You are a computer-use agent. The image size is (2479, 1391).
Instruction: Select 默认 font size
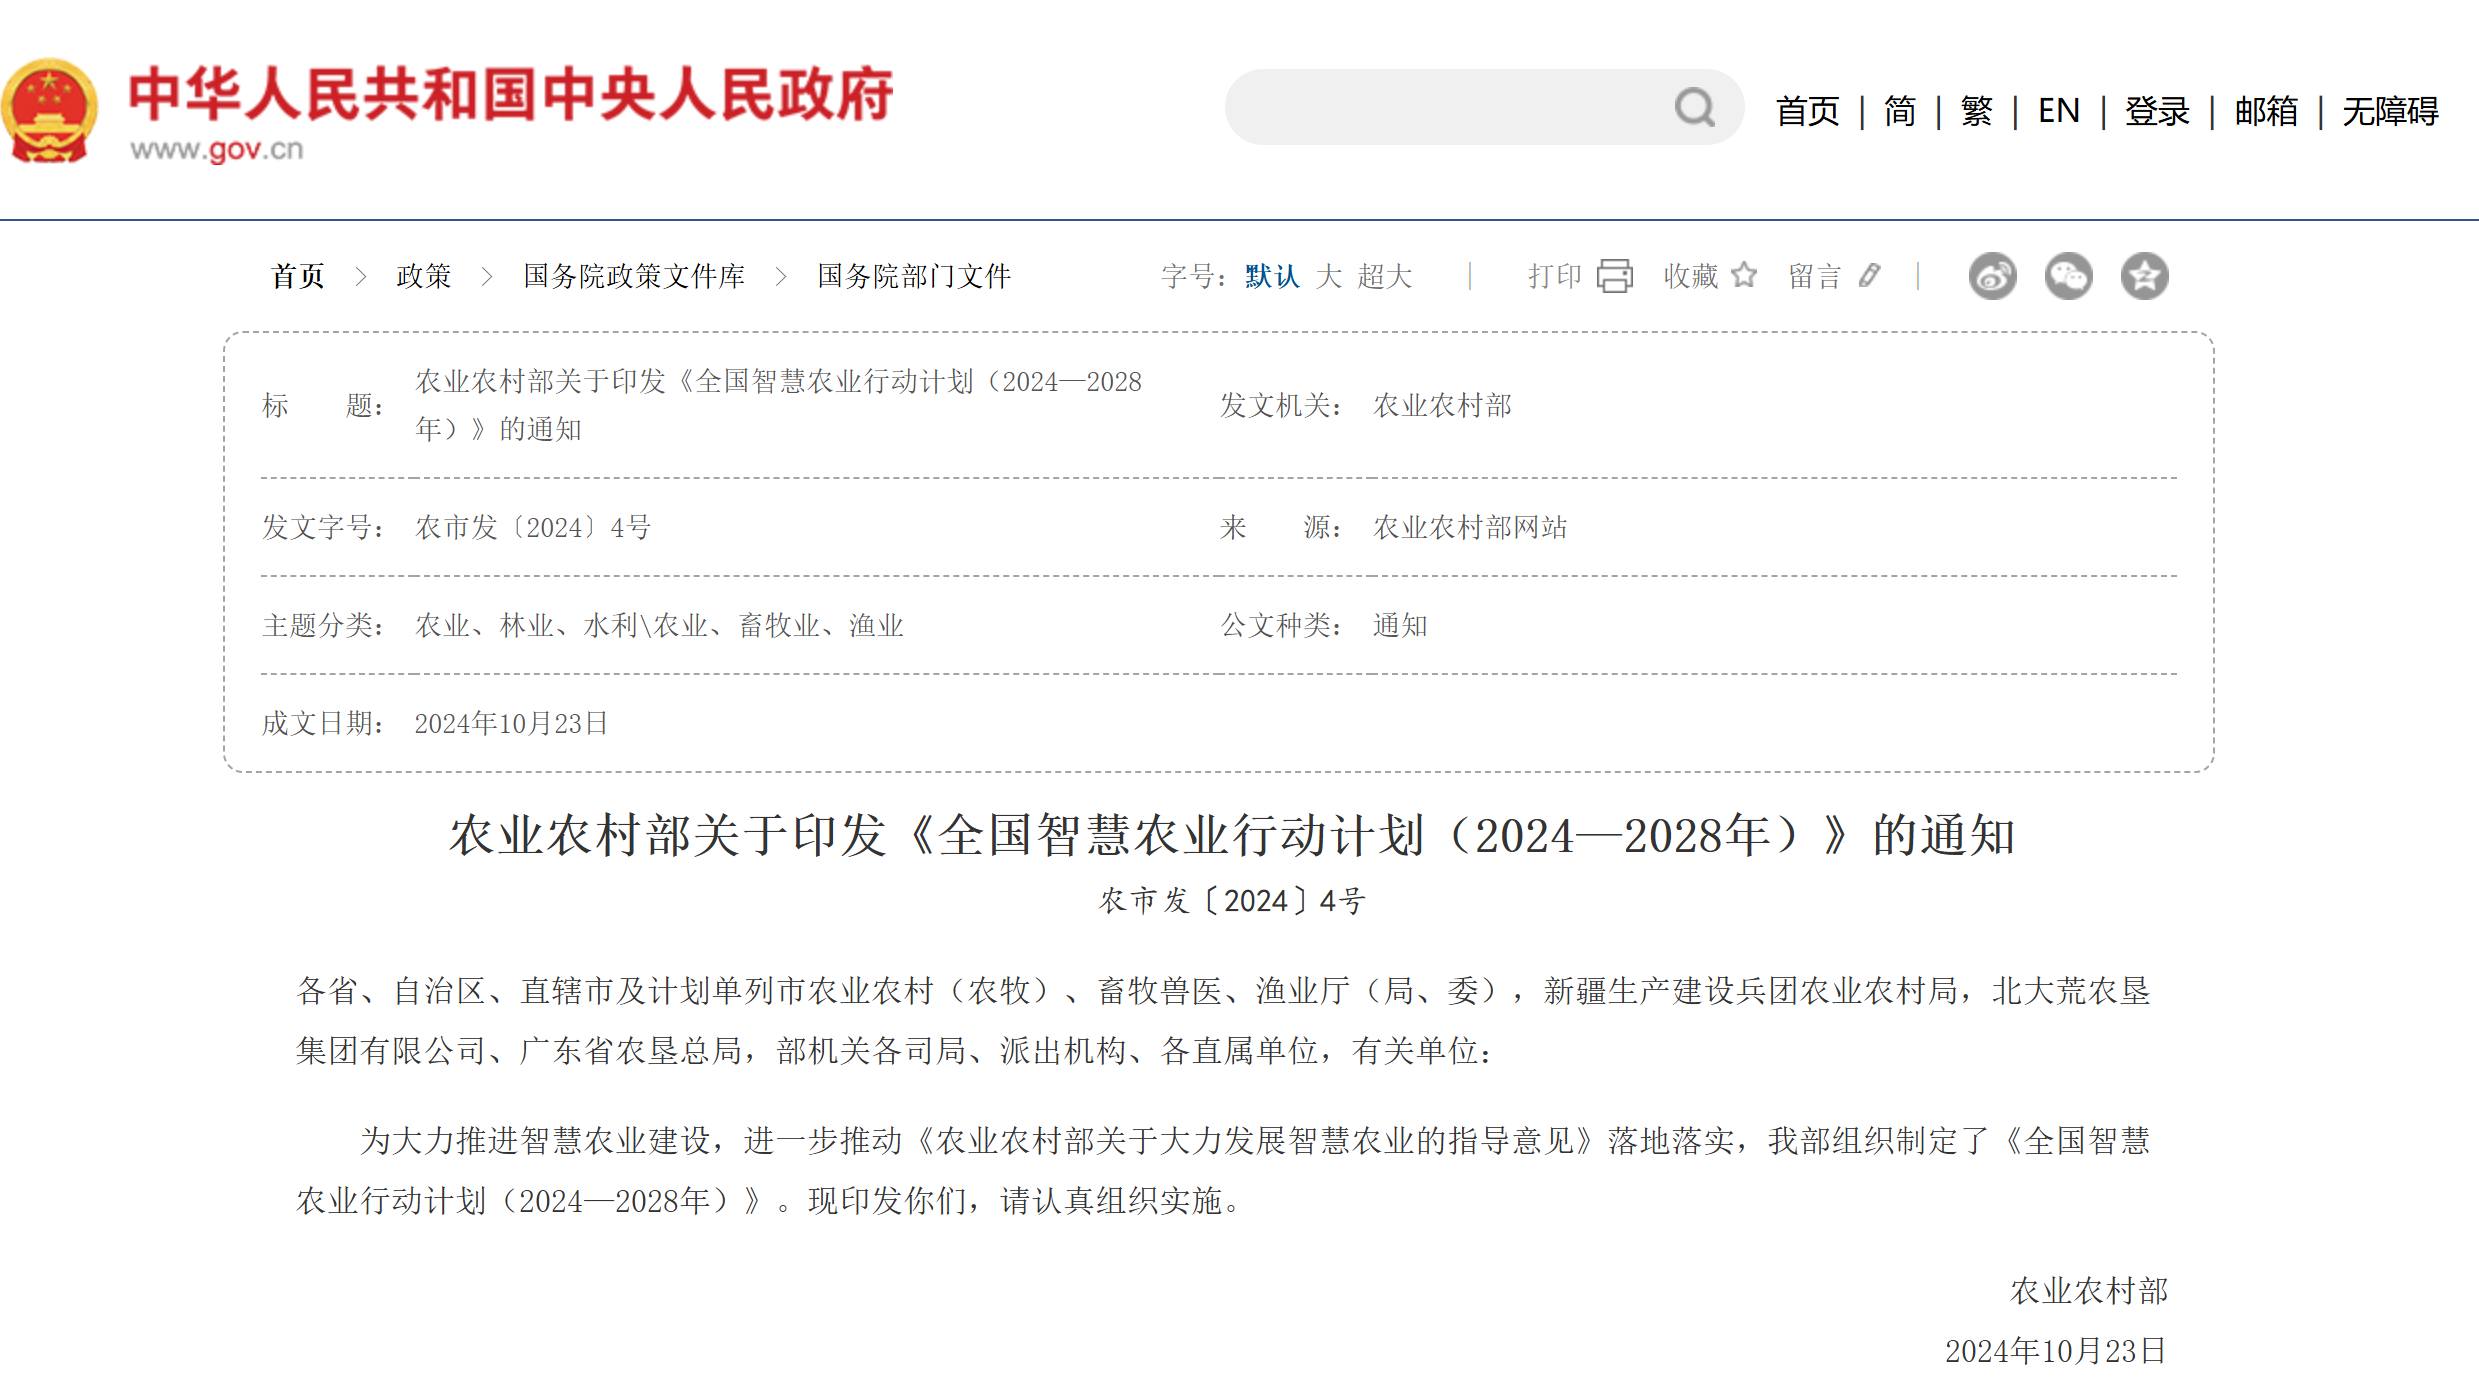point(1272,276)
